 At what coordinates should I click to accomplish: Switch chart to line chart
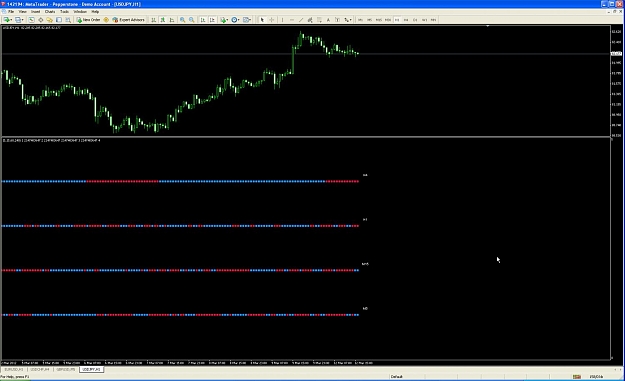pyautogui.click(x=172, y=20)
